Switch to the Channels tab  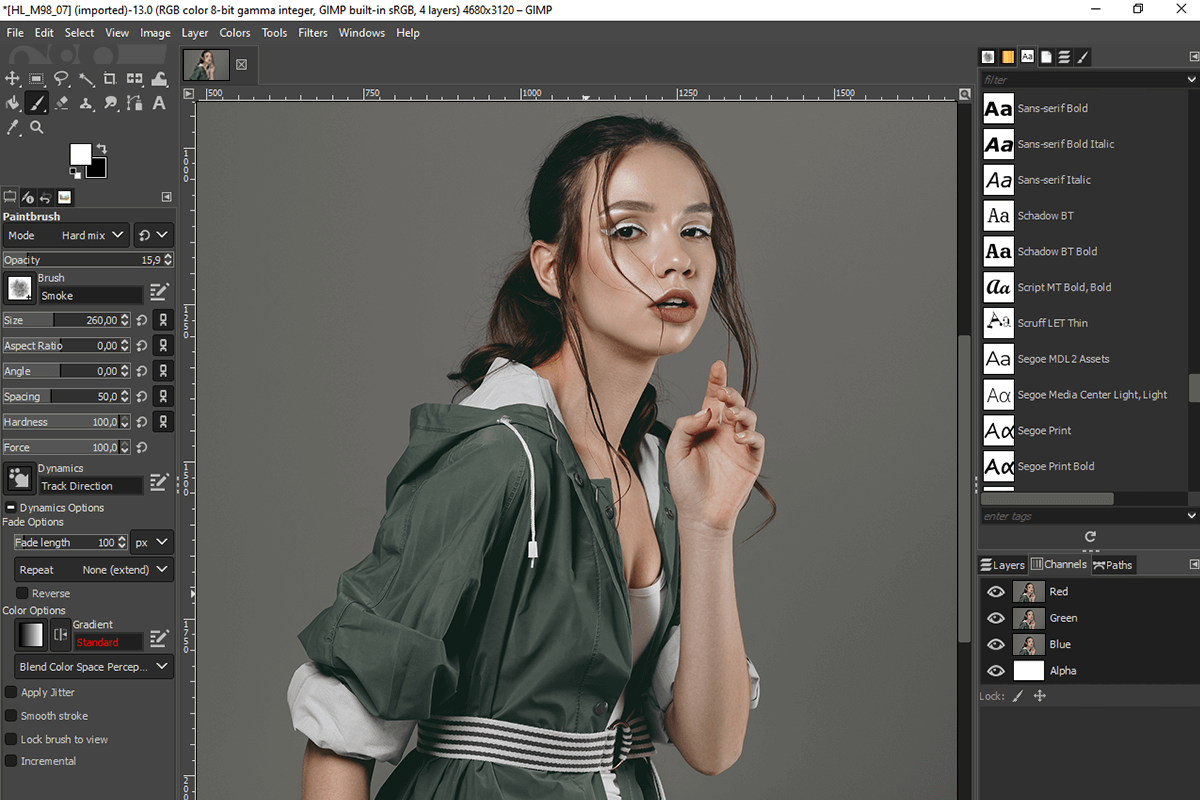tap(1058, 565)
